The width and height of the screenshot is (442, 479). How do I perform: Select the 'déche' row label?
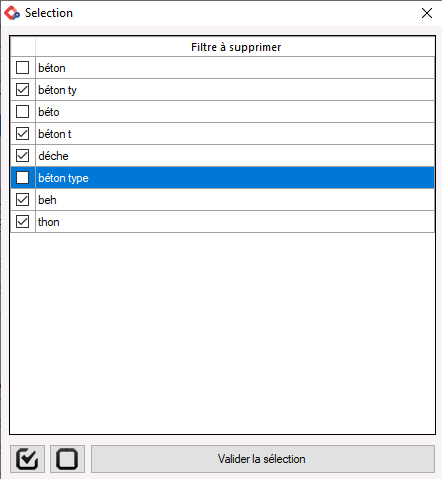[53, 156]
